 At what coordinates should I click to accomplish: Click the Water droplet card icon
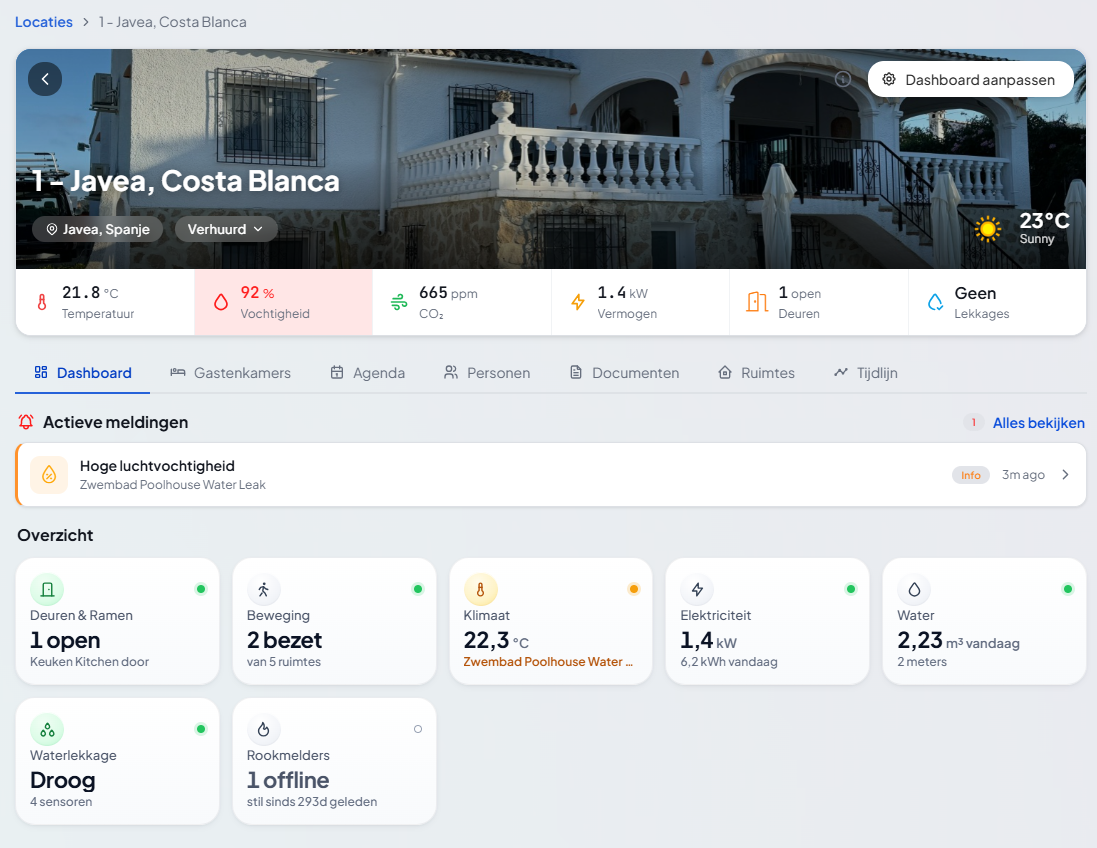click(x=914, y=590)
